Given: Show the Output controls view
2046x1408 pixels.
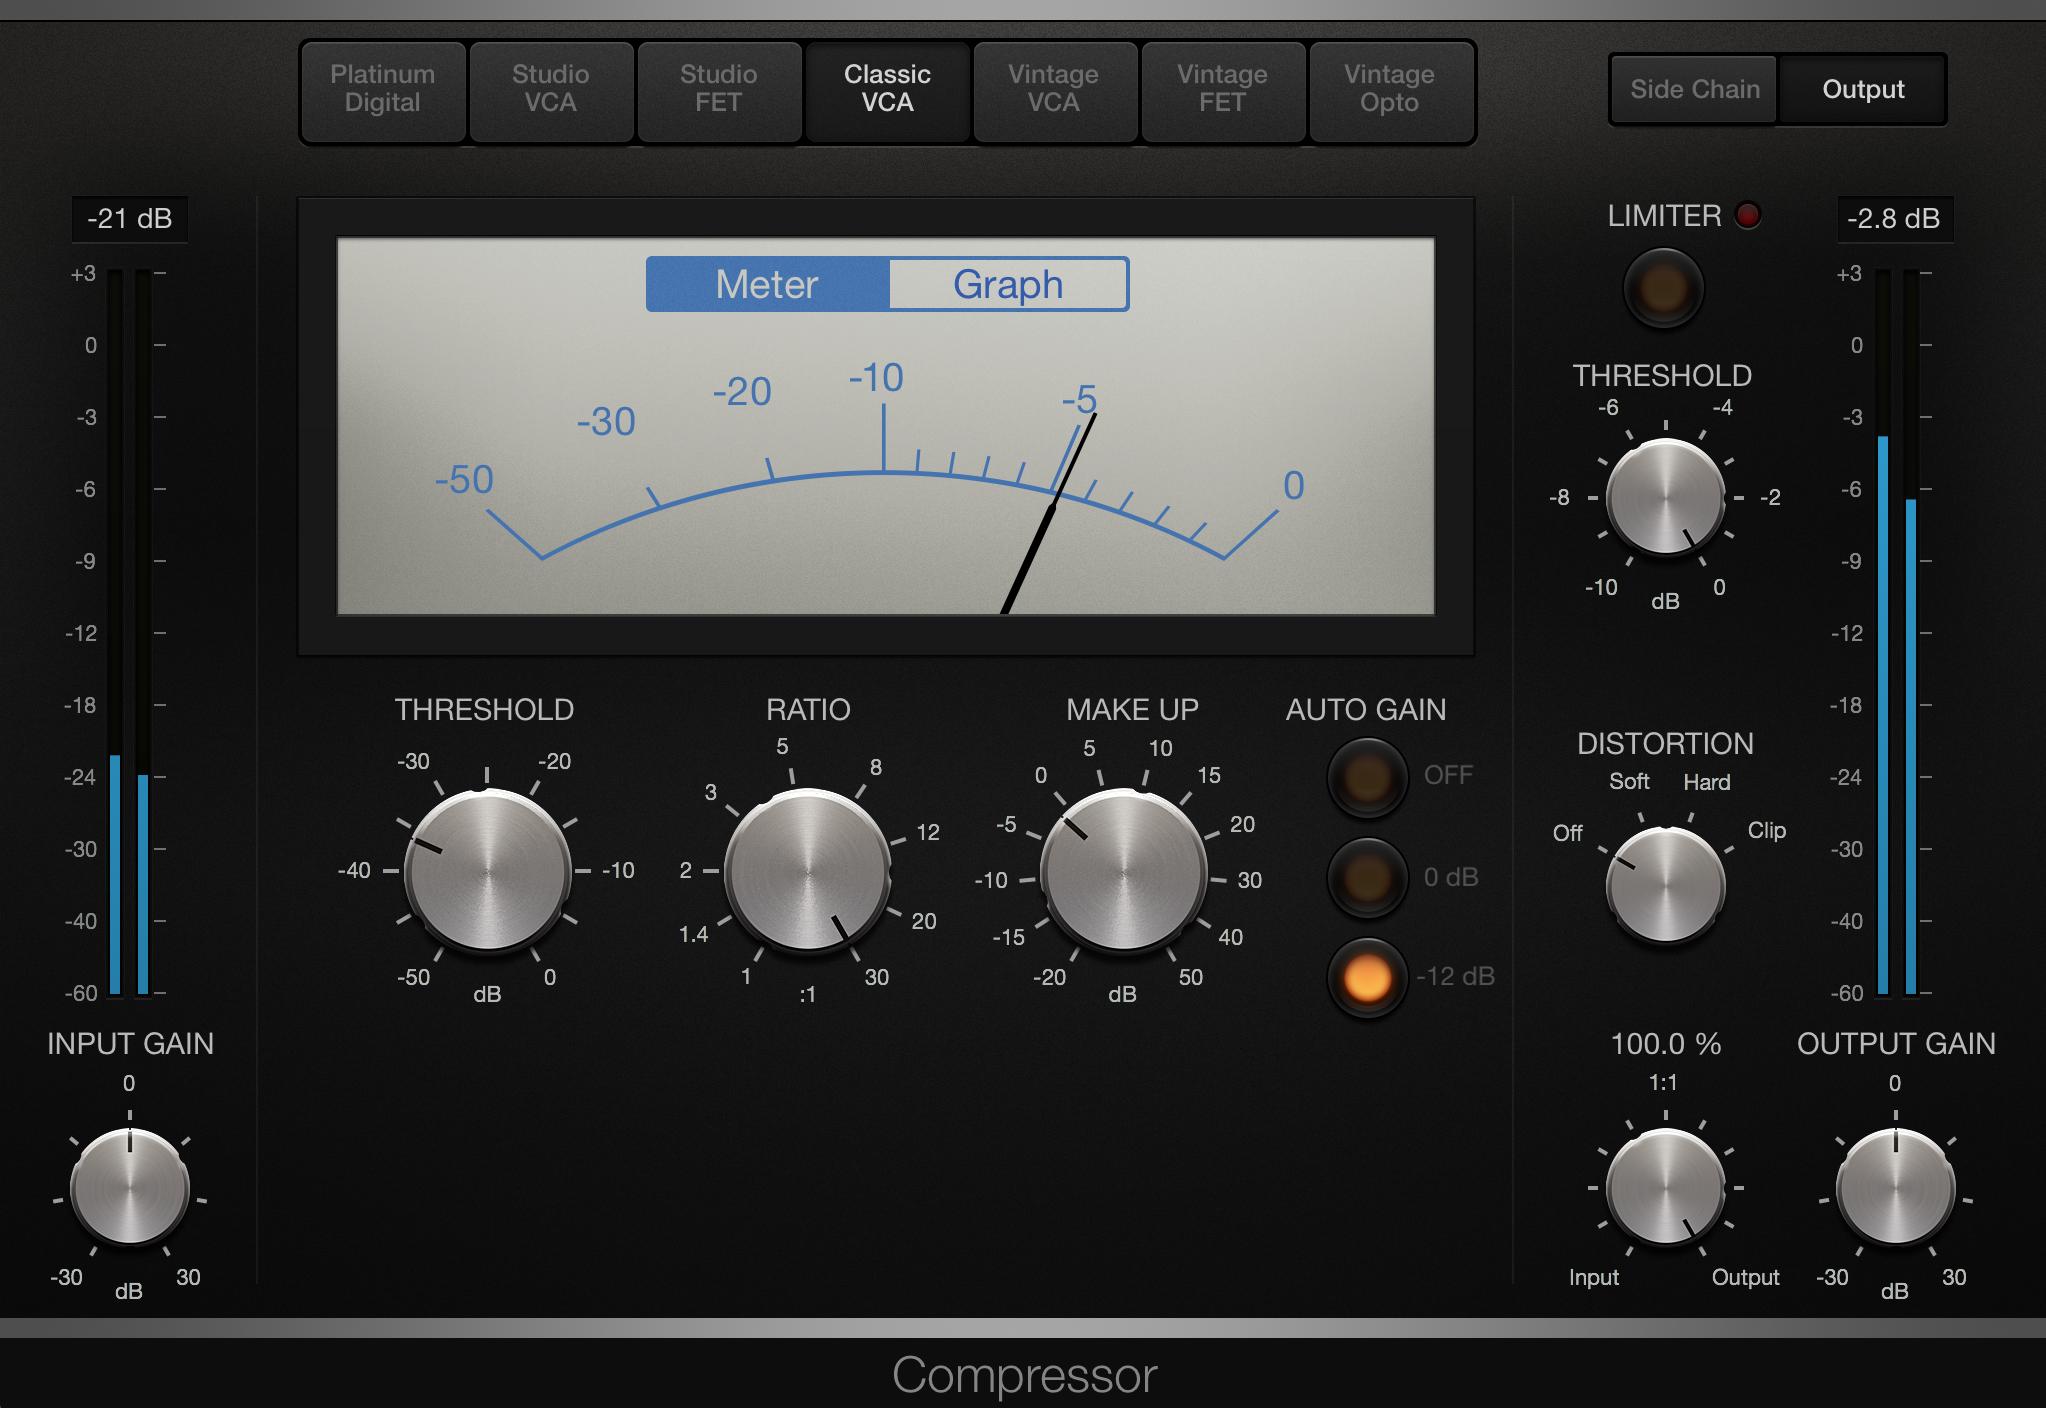Looking at the screenshot, I should click(1863, 90).
